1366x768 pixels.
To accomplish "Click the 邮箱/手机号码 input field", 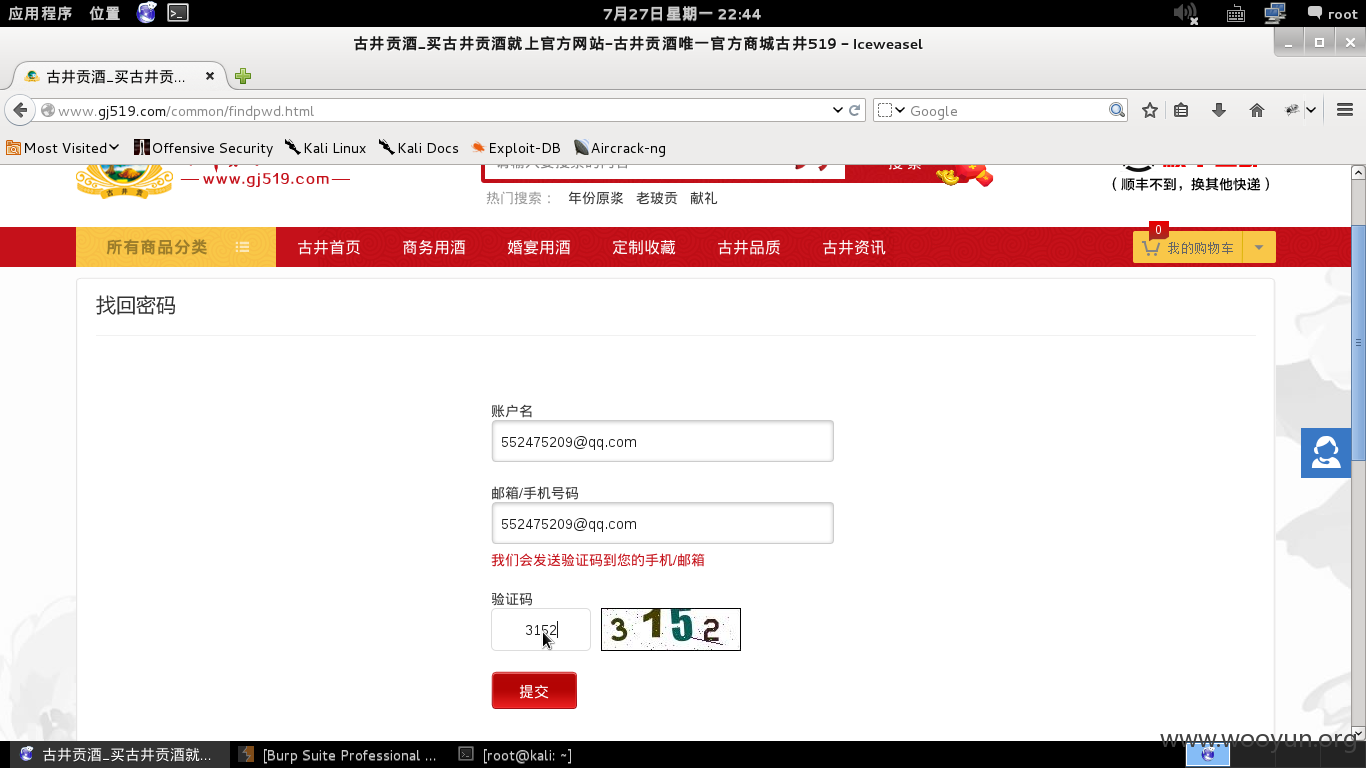I will [x=662, y=523].
